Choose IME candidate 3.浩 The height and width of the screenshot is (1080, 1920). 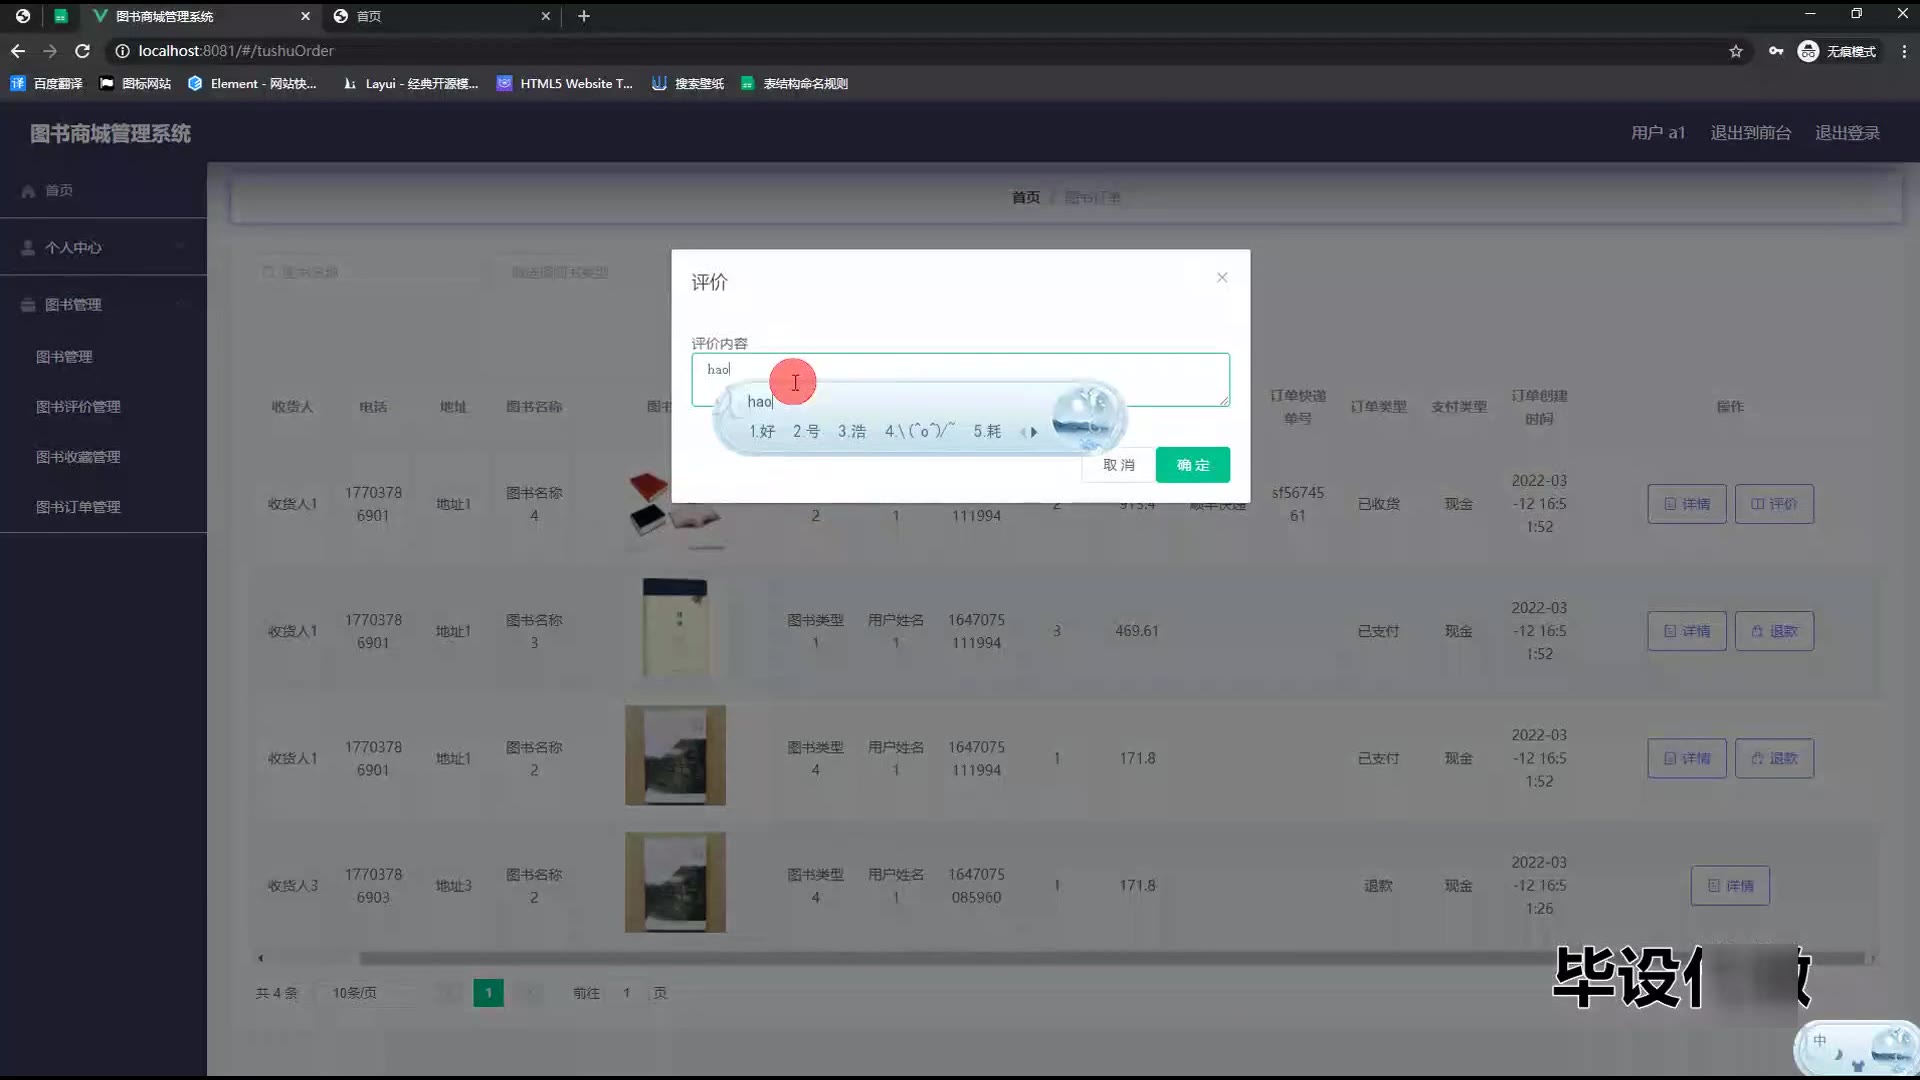[852, 431]
